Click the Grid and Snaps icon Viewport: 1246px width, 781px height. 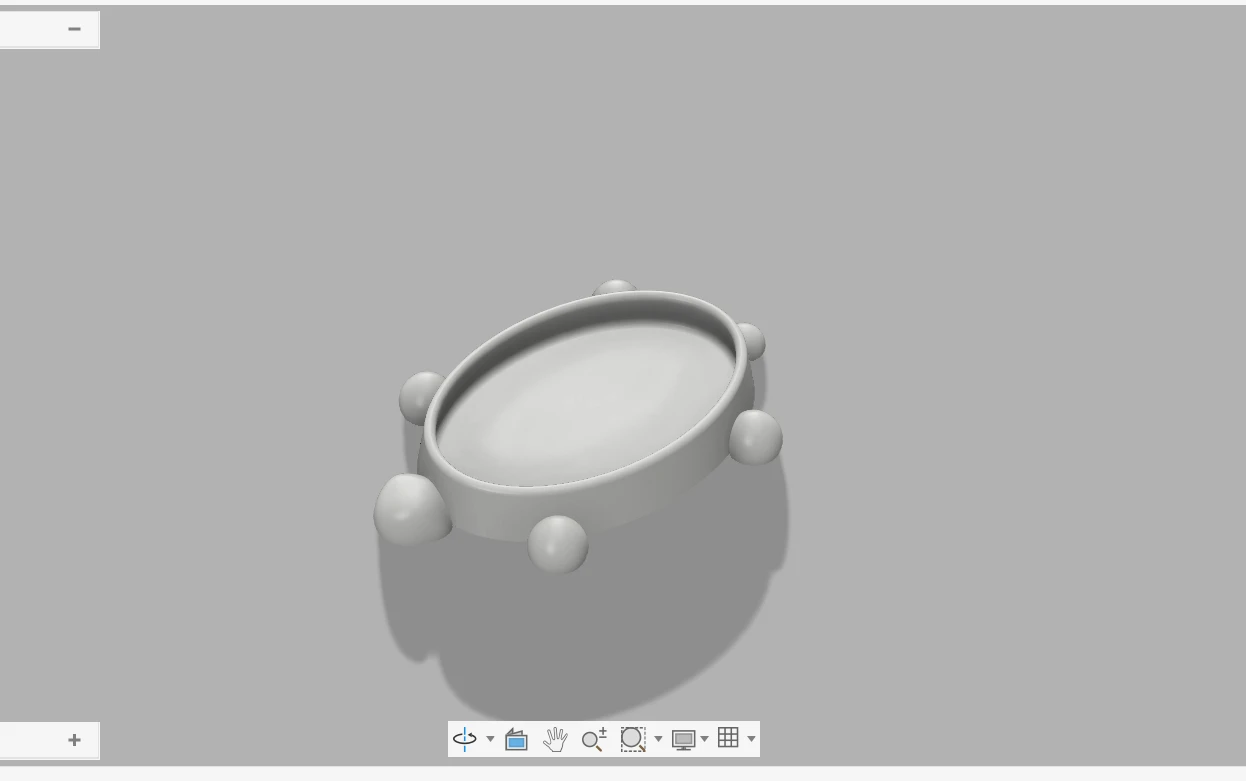coord(729,738)
